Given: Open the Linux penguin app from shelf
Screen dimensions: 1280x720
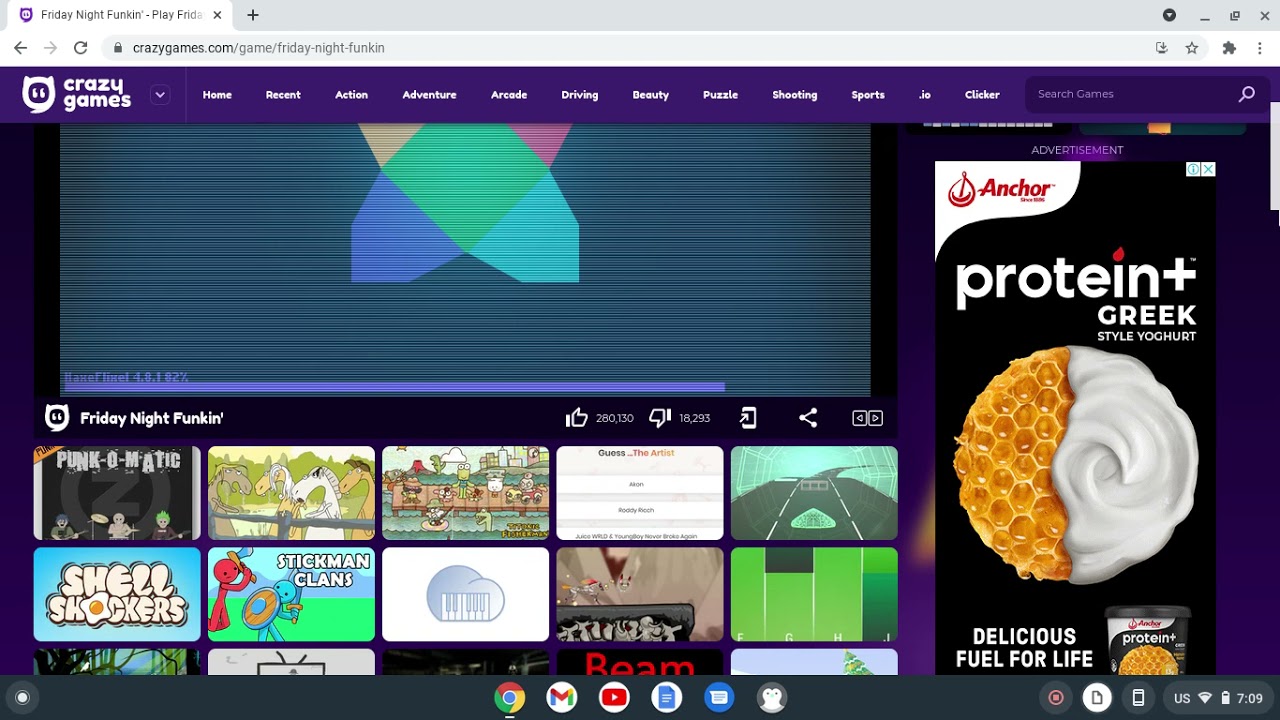Looking at the screenshot, I should click(x=772, y=698).
